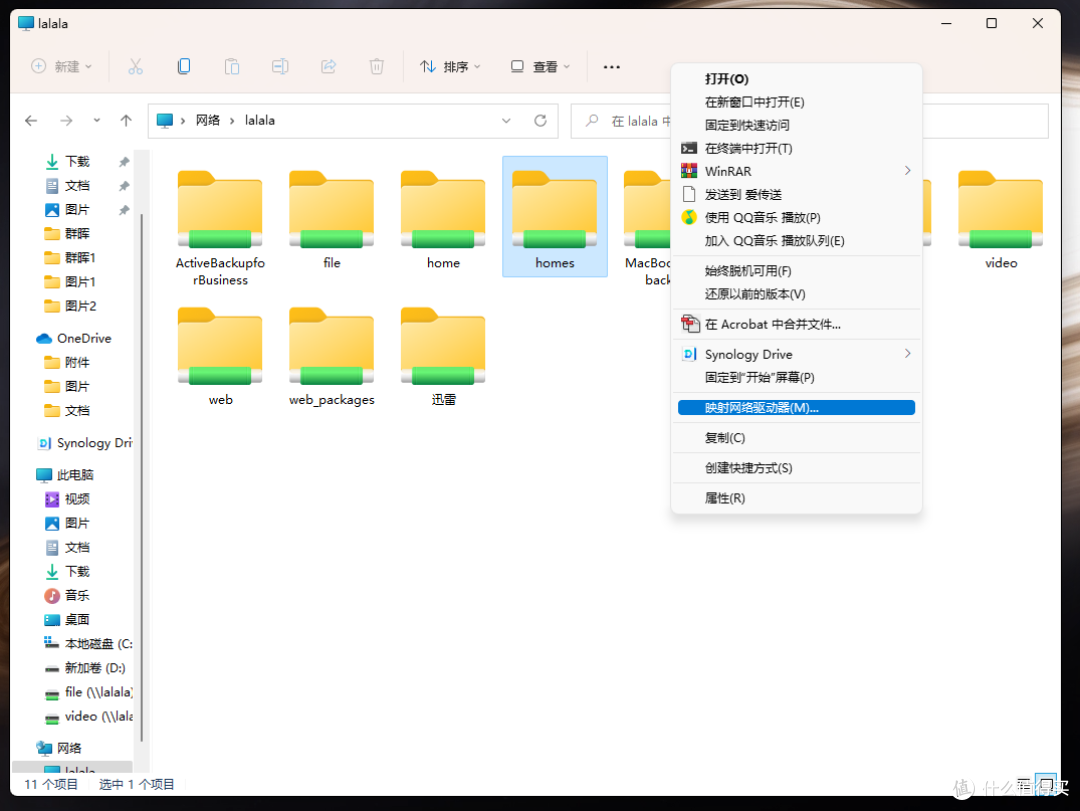Select the video shared folder

click(1001, 220)
